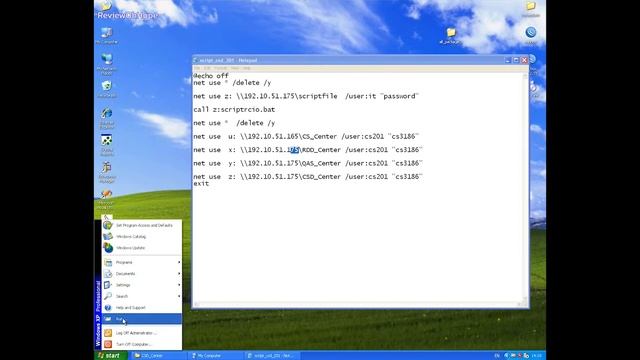Activate the Notepad script taskbar button

coord(273,356)
